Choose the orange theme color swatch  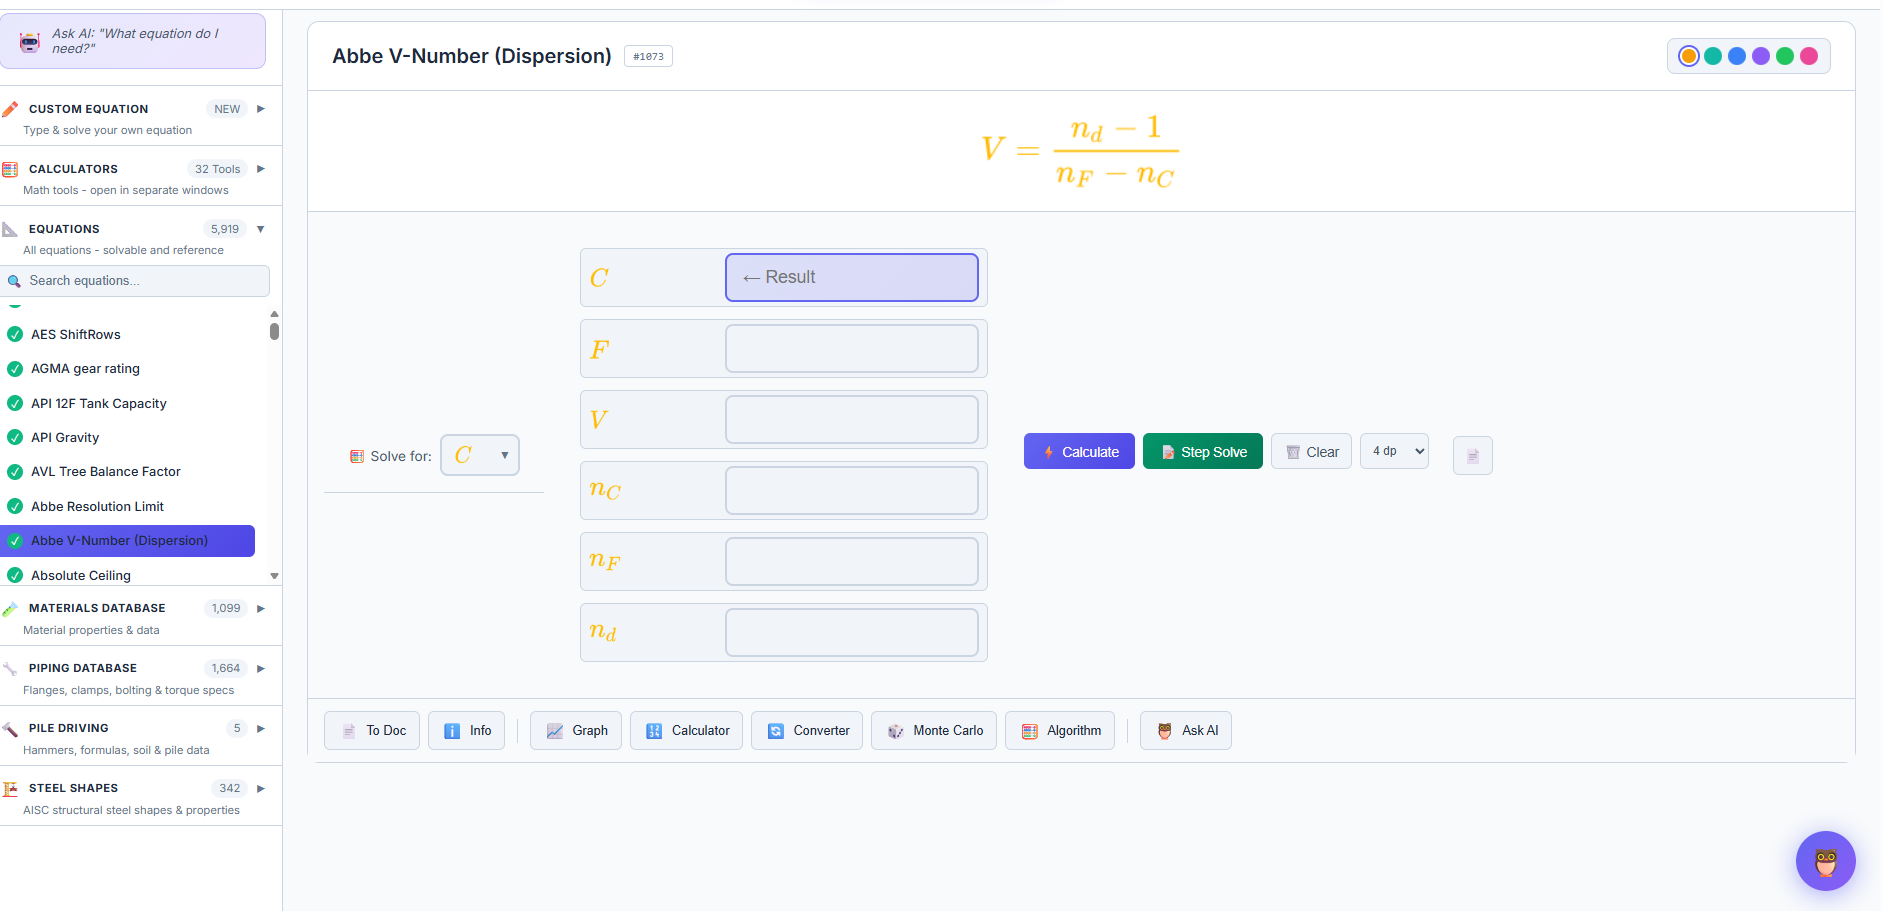click(x=1689, y=56)
